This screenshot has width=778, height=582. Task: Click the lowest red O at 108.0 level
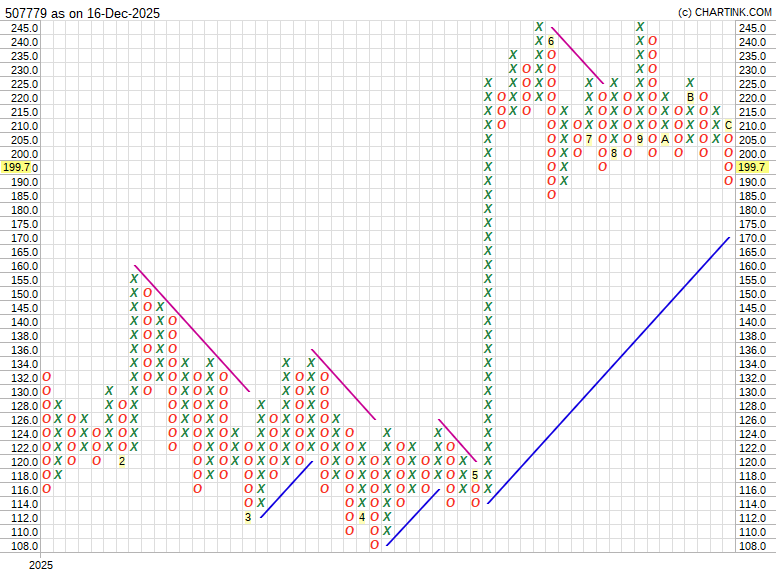click(374, 545)
